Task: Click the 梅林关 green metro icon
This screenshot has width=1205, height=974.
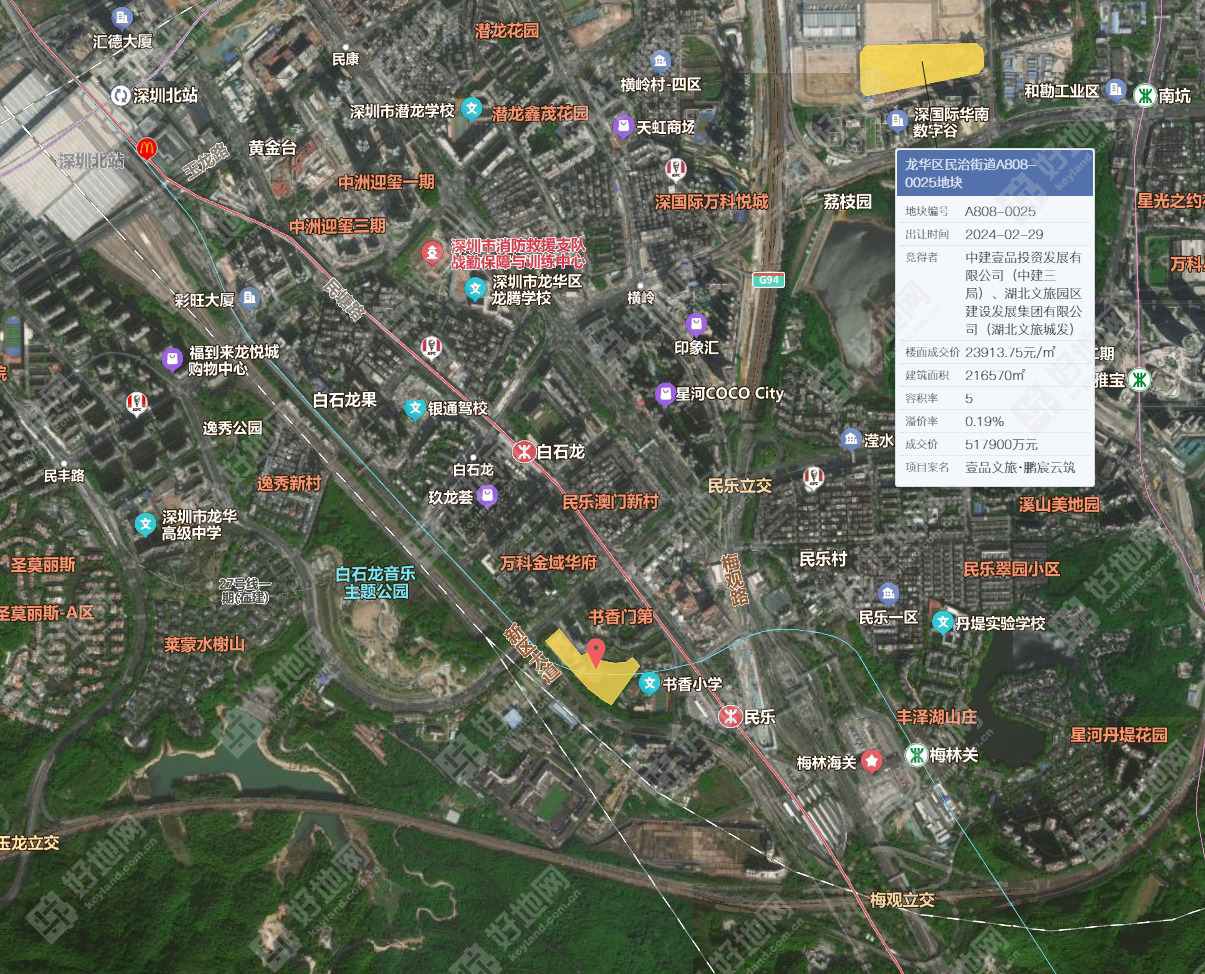Action: click(x=915, y=755)
